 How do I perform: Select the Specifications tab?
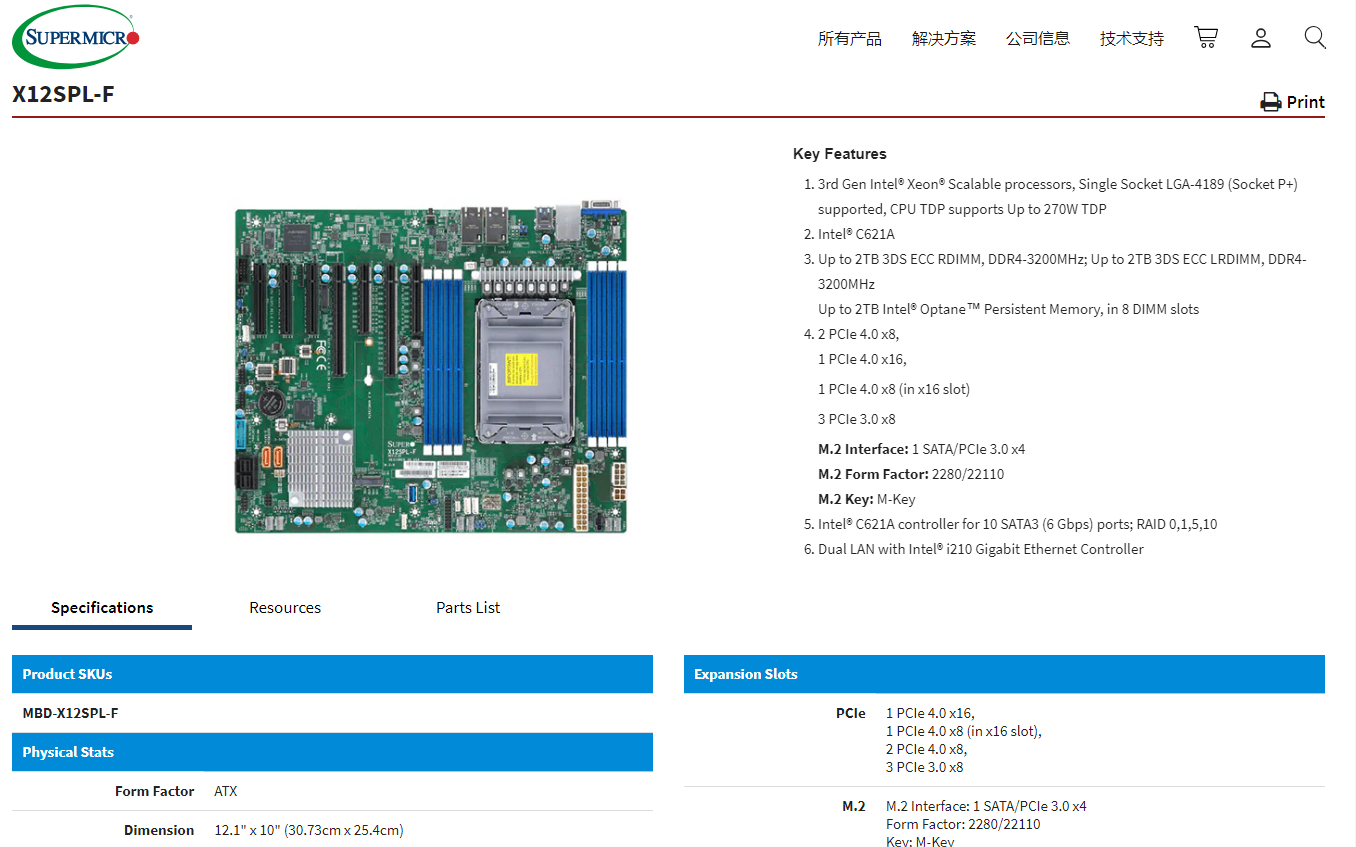point(102,608)
